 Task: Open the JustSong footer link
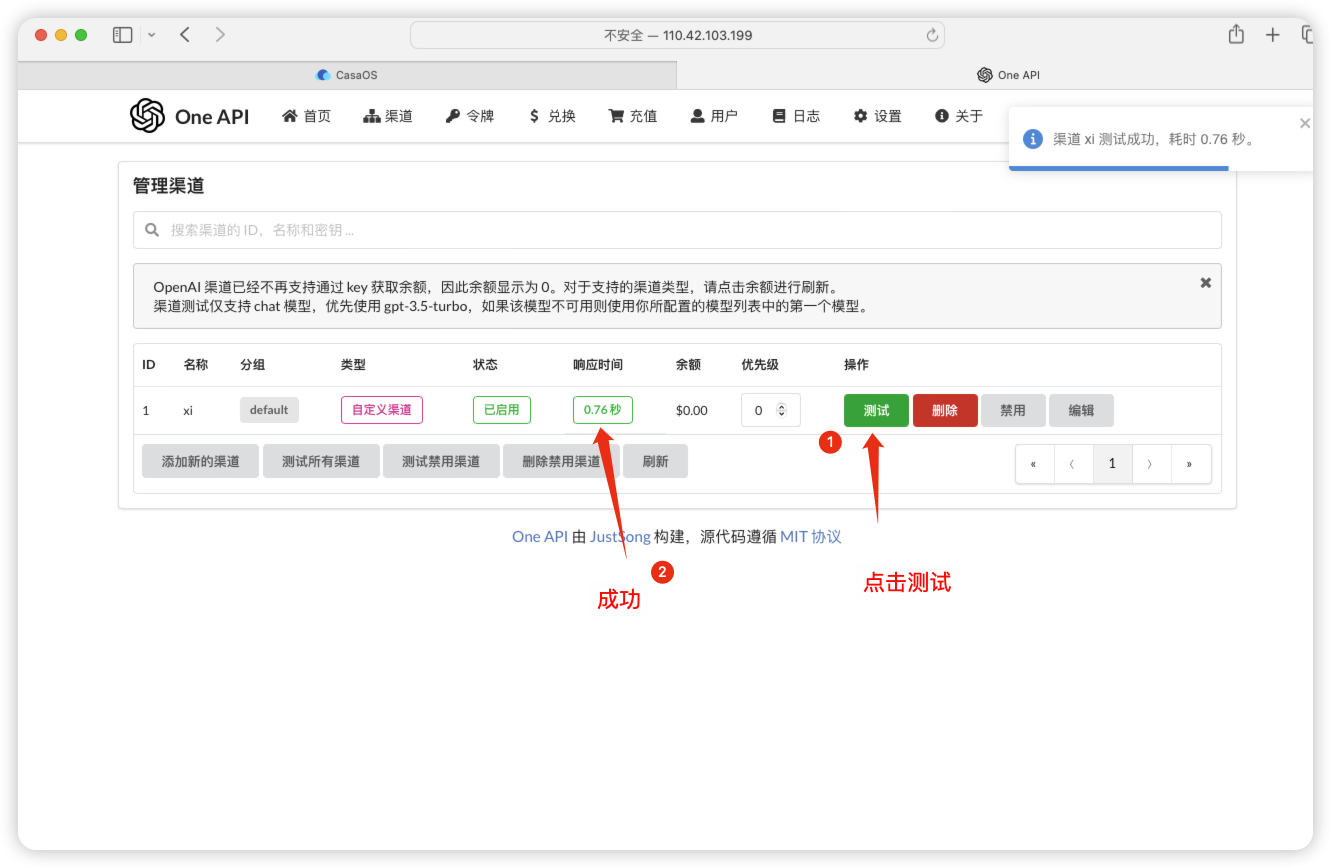click(x=620, y=537)
